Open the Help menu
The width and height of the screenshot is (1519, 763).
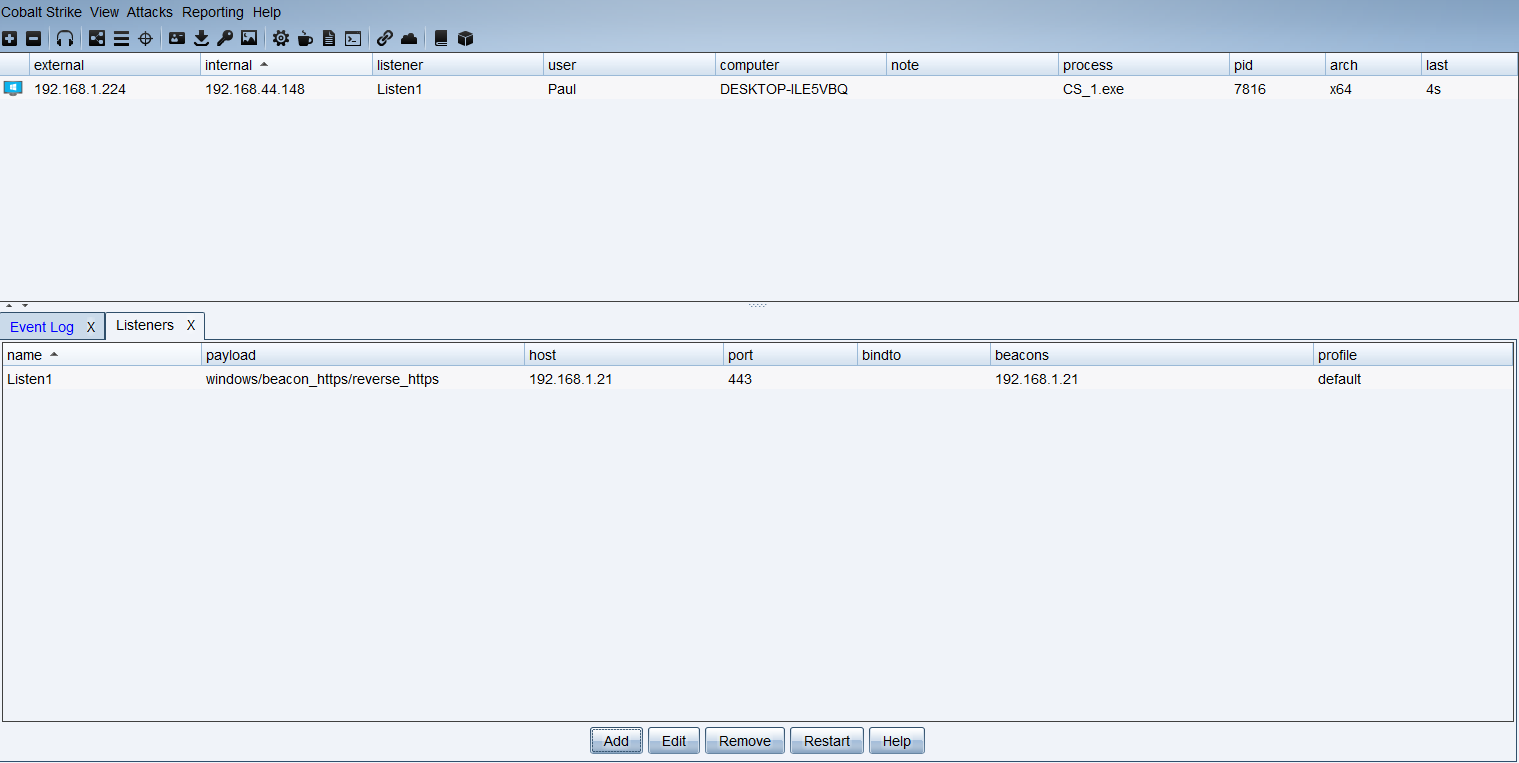point(267,12)
